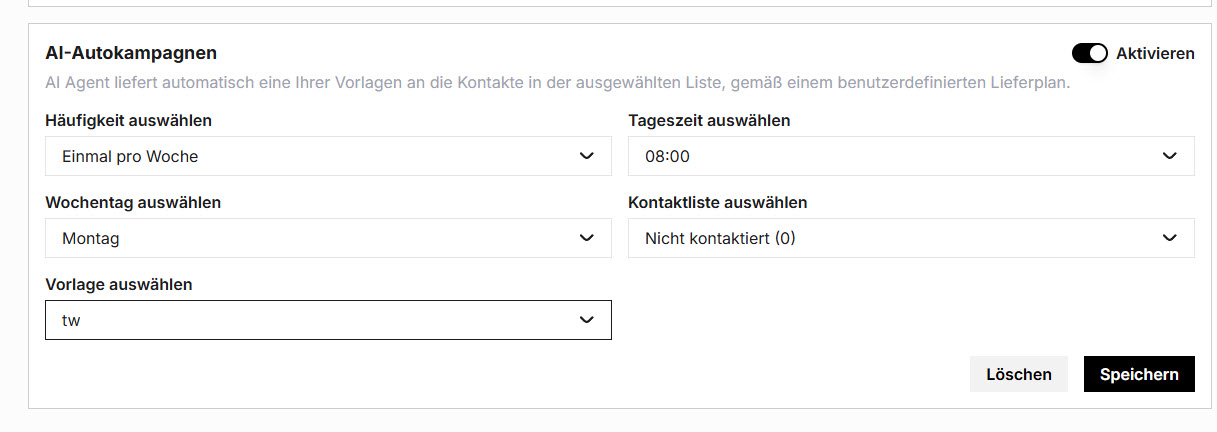Toggle the Aktivieren switch off
Image resolution: width=1217 pixels, height=432 pixels.
(x=1089, y=53)
